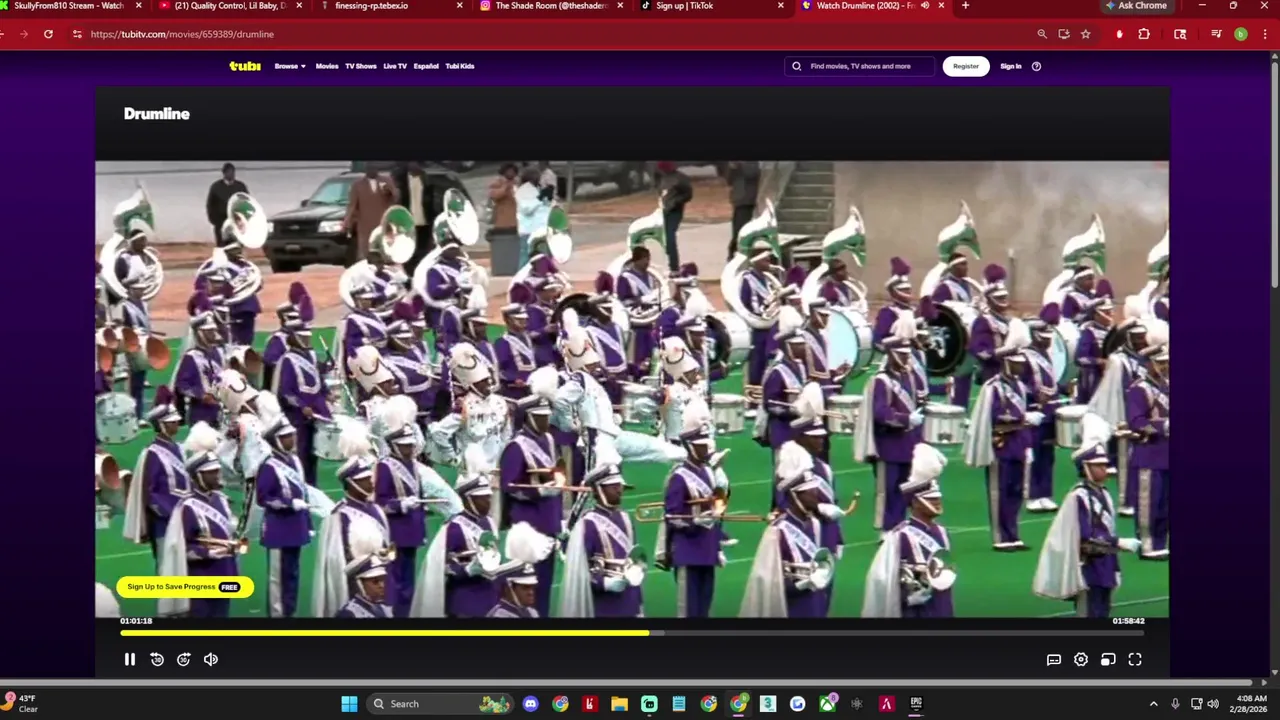The image size is (1280, 720).
Task: Open the Live TV section
Action: [x=395, y=66]
